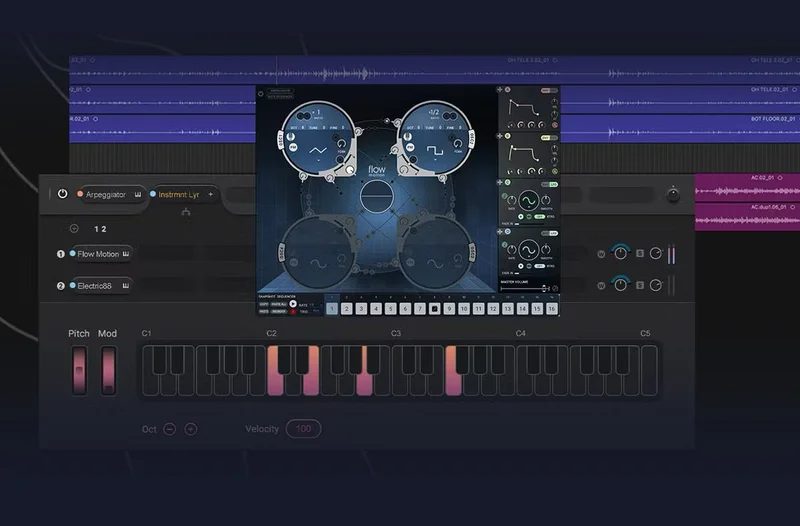Image resolution: width=800 pixels, height=526 pixels.
Task: Click modulator C Rate knob
Action: 511,201
